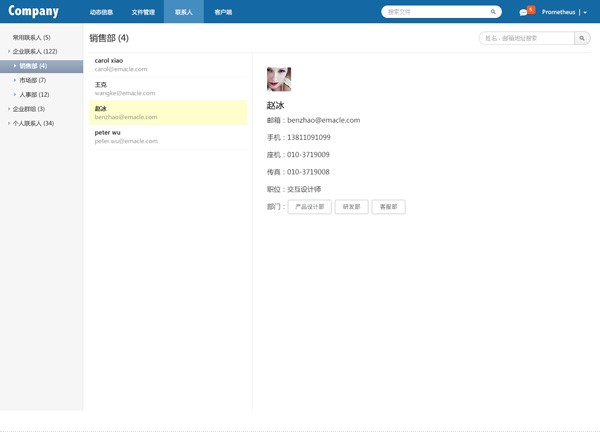Click the contact avatar photo
This screenshot has width=600, height=432.
click(279, 79)
